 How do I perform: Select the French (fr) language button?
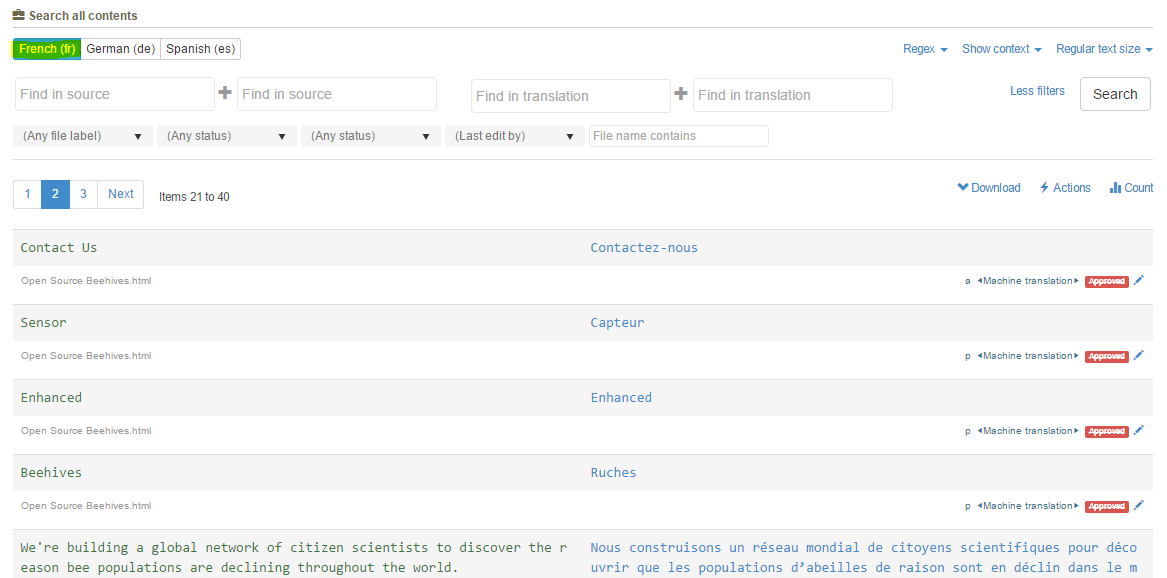47,49
